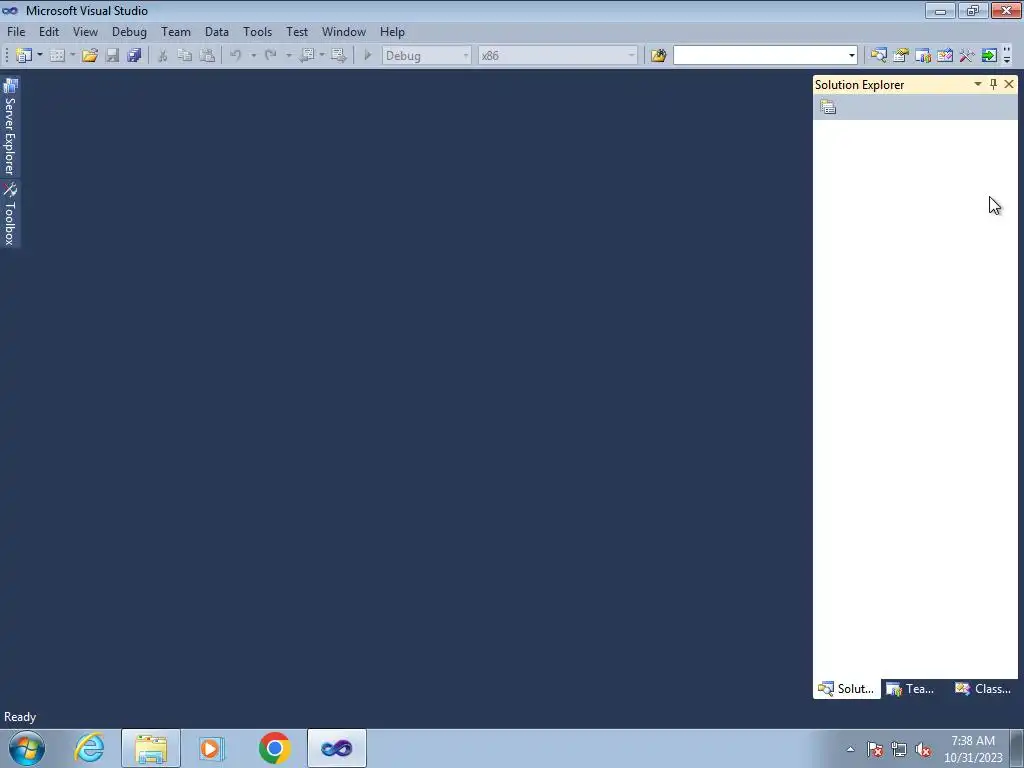Viewport: 1024px width, 768px height.
Task: Expand the Server Explorer side tab
Action: click(10, 127)
